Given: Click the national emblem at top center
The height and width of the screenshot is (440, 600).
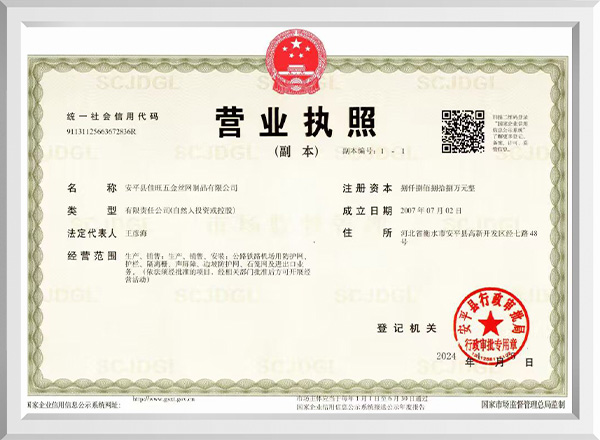Looking at the screenshot, I should pyautogui.click(x=296, y=62).
